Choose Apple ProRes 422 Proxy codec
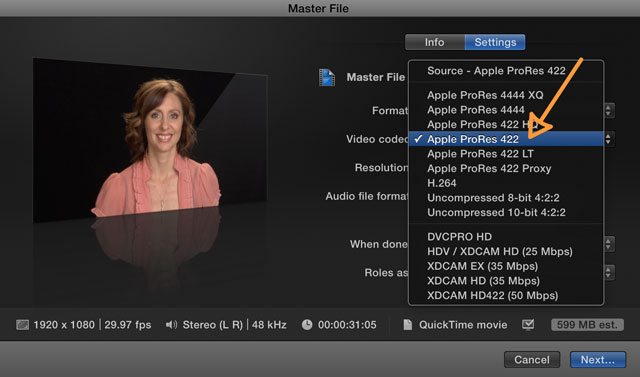640x377 pixels. coord(506,169)
